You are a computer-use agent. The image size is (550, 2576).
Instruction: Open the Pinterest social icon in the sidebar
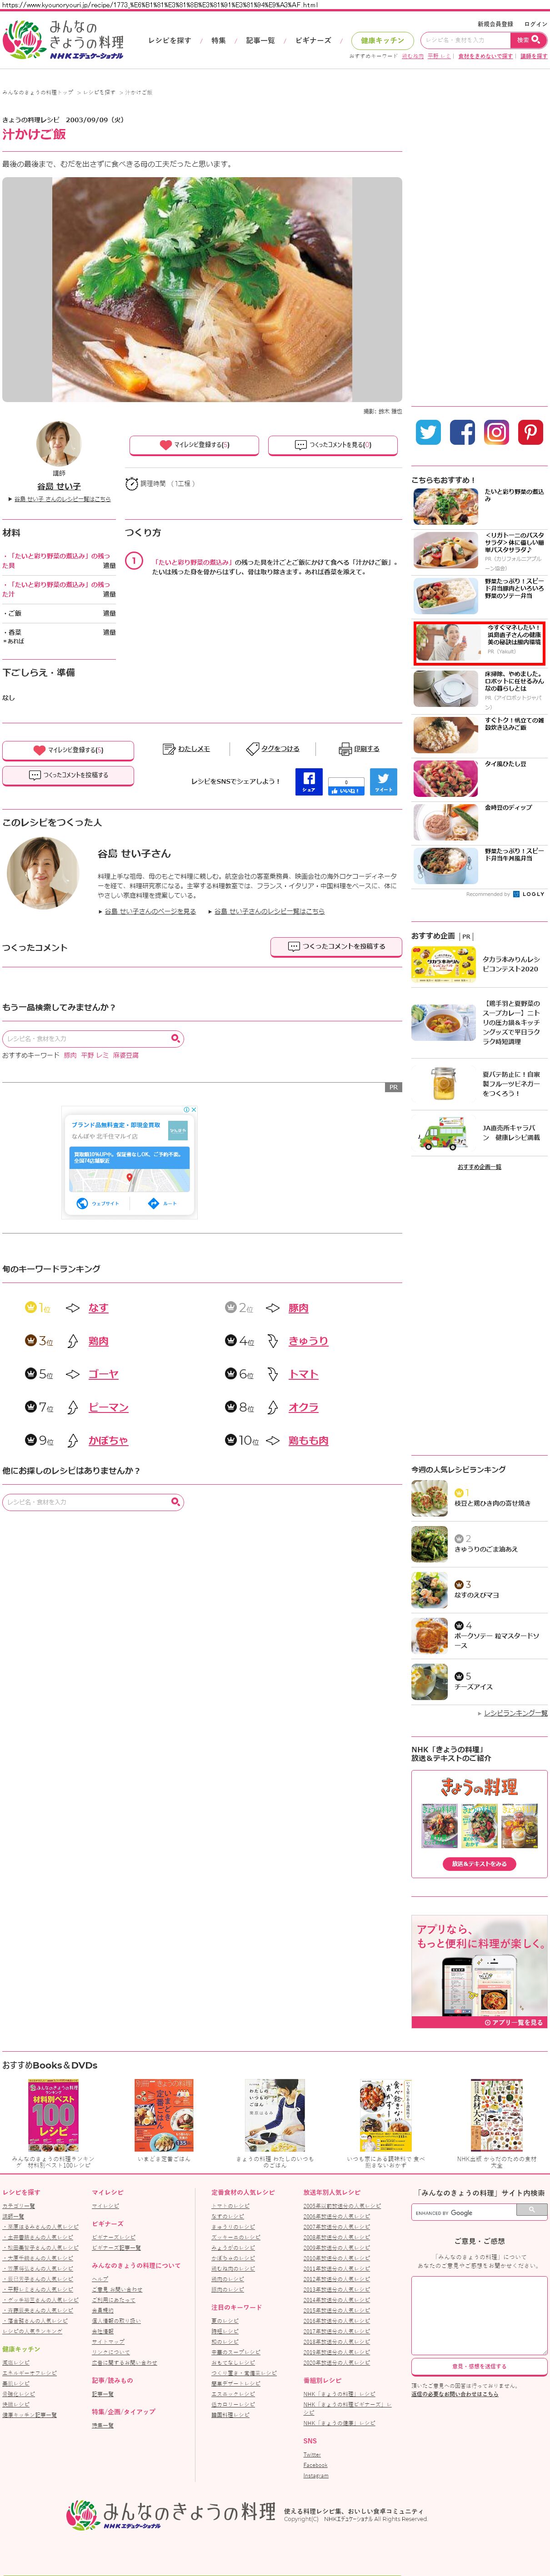pos(530,432)
